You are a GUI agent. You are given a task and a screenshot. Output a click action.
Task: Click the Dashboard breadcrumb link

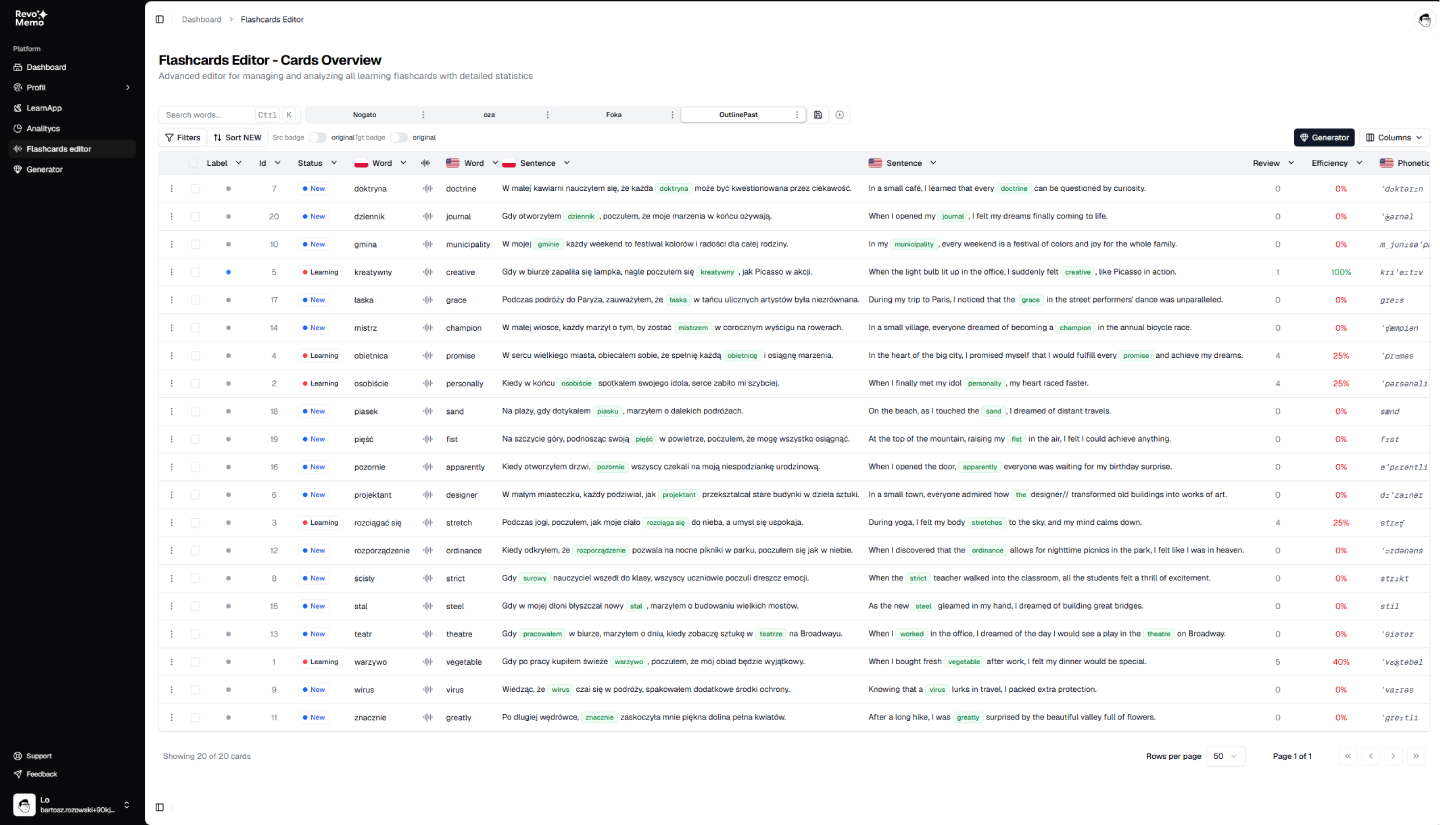click(201, 19)
